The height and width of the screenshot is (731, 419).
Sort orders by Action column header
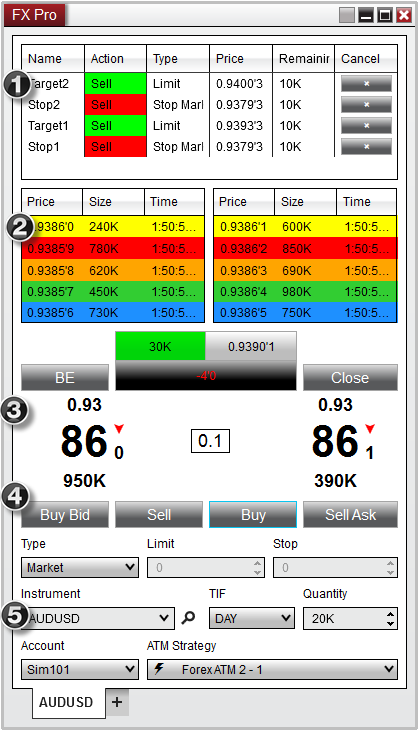pos(116,59)
